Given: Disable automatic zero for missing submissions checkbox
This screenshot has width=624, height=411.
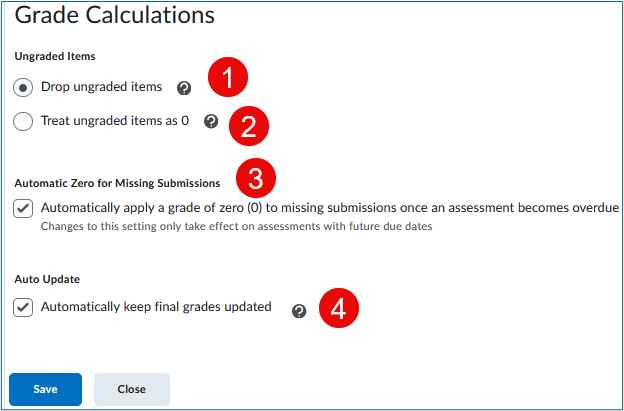Looking at the screenshot, I should coord(24,209).
